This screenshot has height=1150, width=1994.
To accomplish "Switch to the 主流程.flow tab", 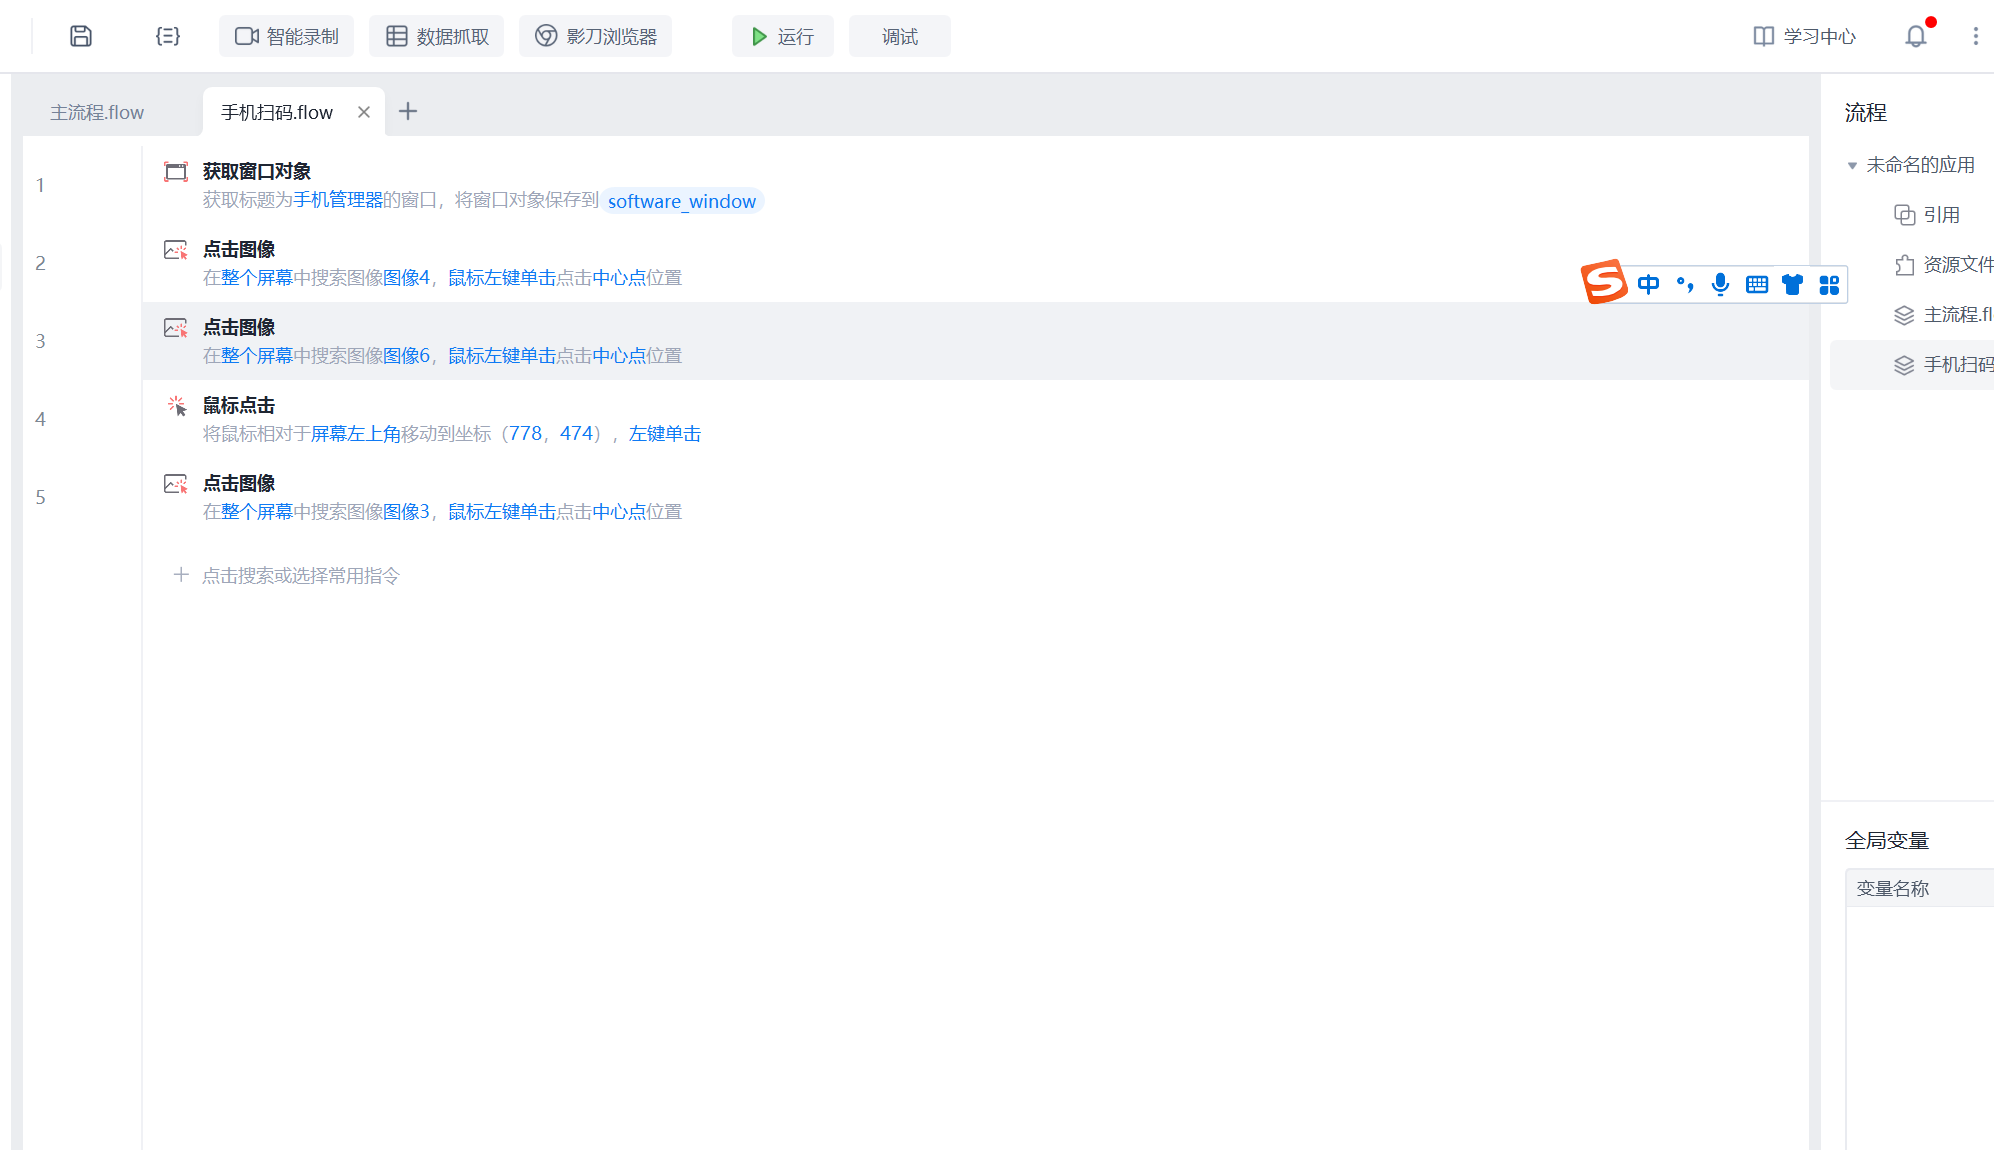I will pos(97,112).
